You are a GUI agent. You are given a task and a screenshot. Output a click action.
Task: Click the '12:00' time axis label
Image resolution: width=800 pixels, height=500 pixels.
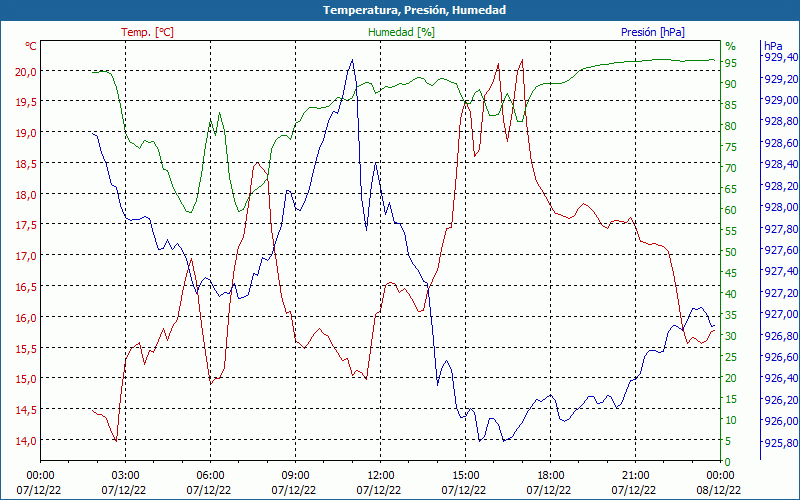click(380, 476)
